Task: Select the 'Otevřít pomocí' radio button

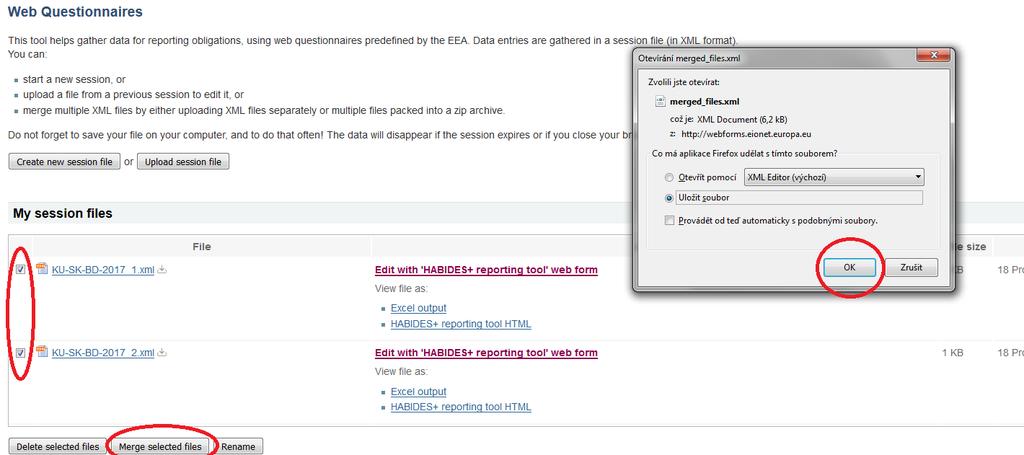Action: pyautogui.click(x=669, y=178)
